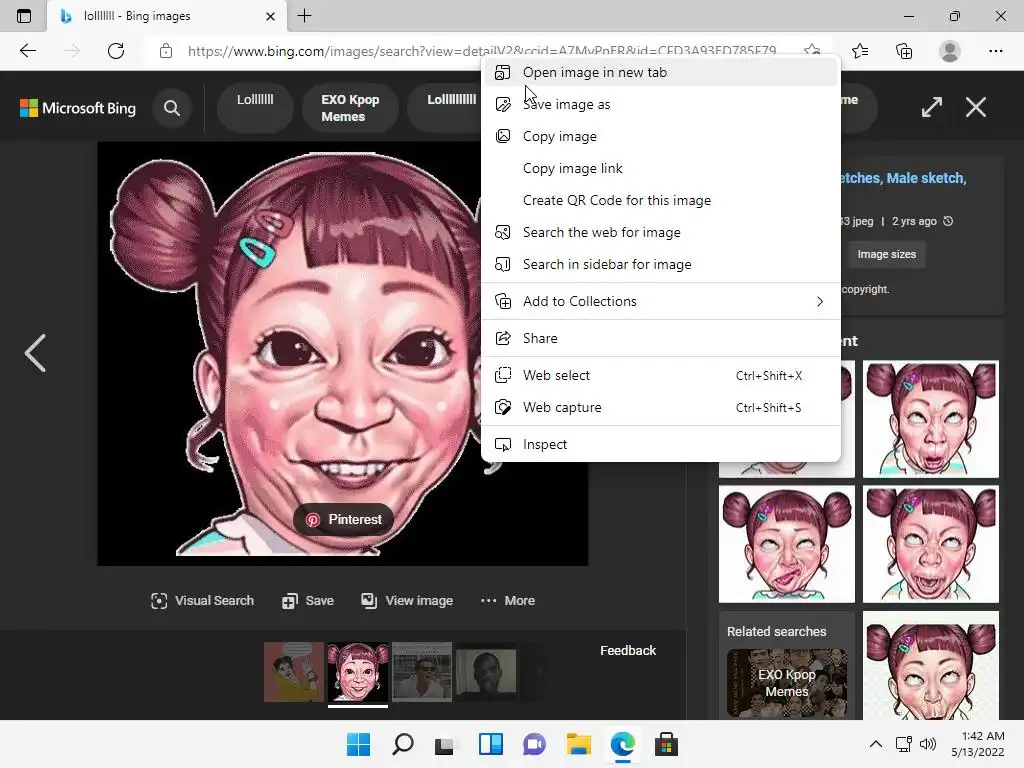Click the Image sizes button
This screenshot has height=768, width=1024.
click(886, 255)
